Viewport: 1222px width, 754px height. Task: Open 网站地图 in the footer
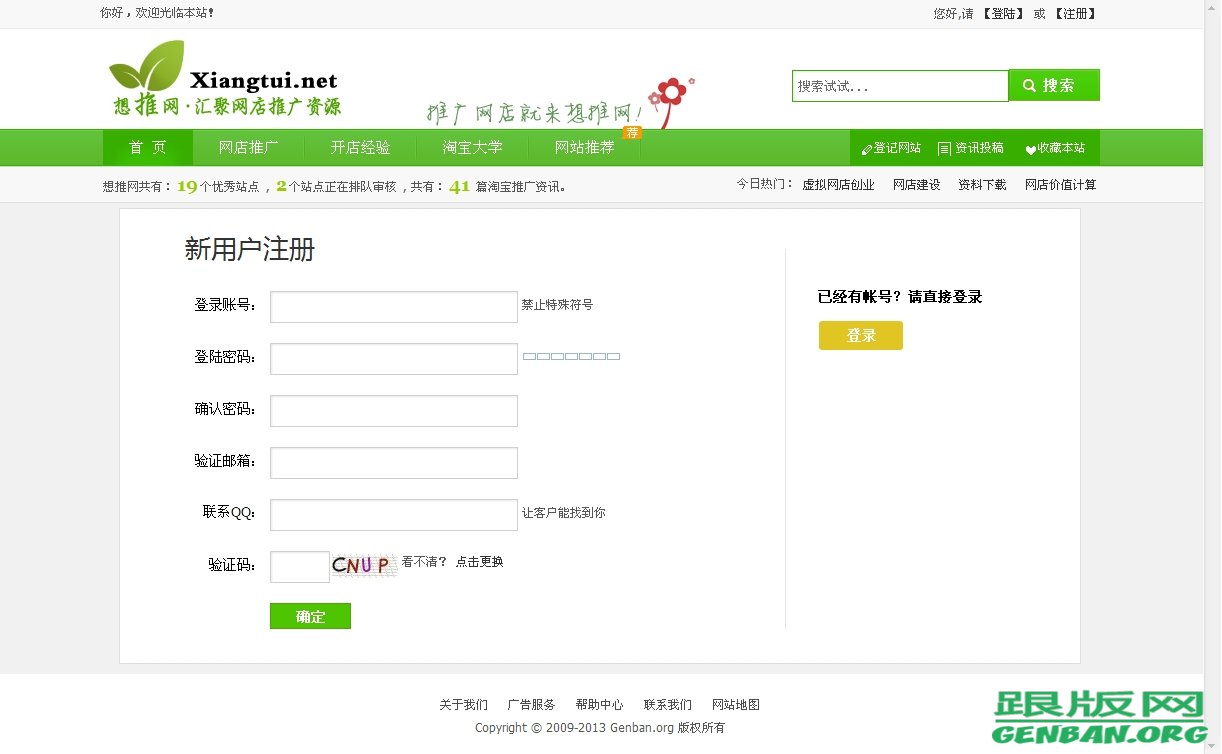click(735, 704)
